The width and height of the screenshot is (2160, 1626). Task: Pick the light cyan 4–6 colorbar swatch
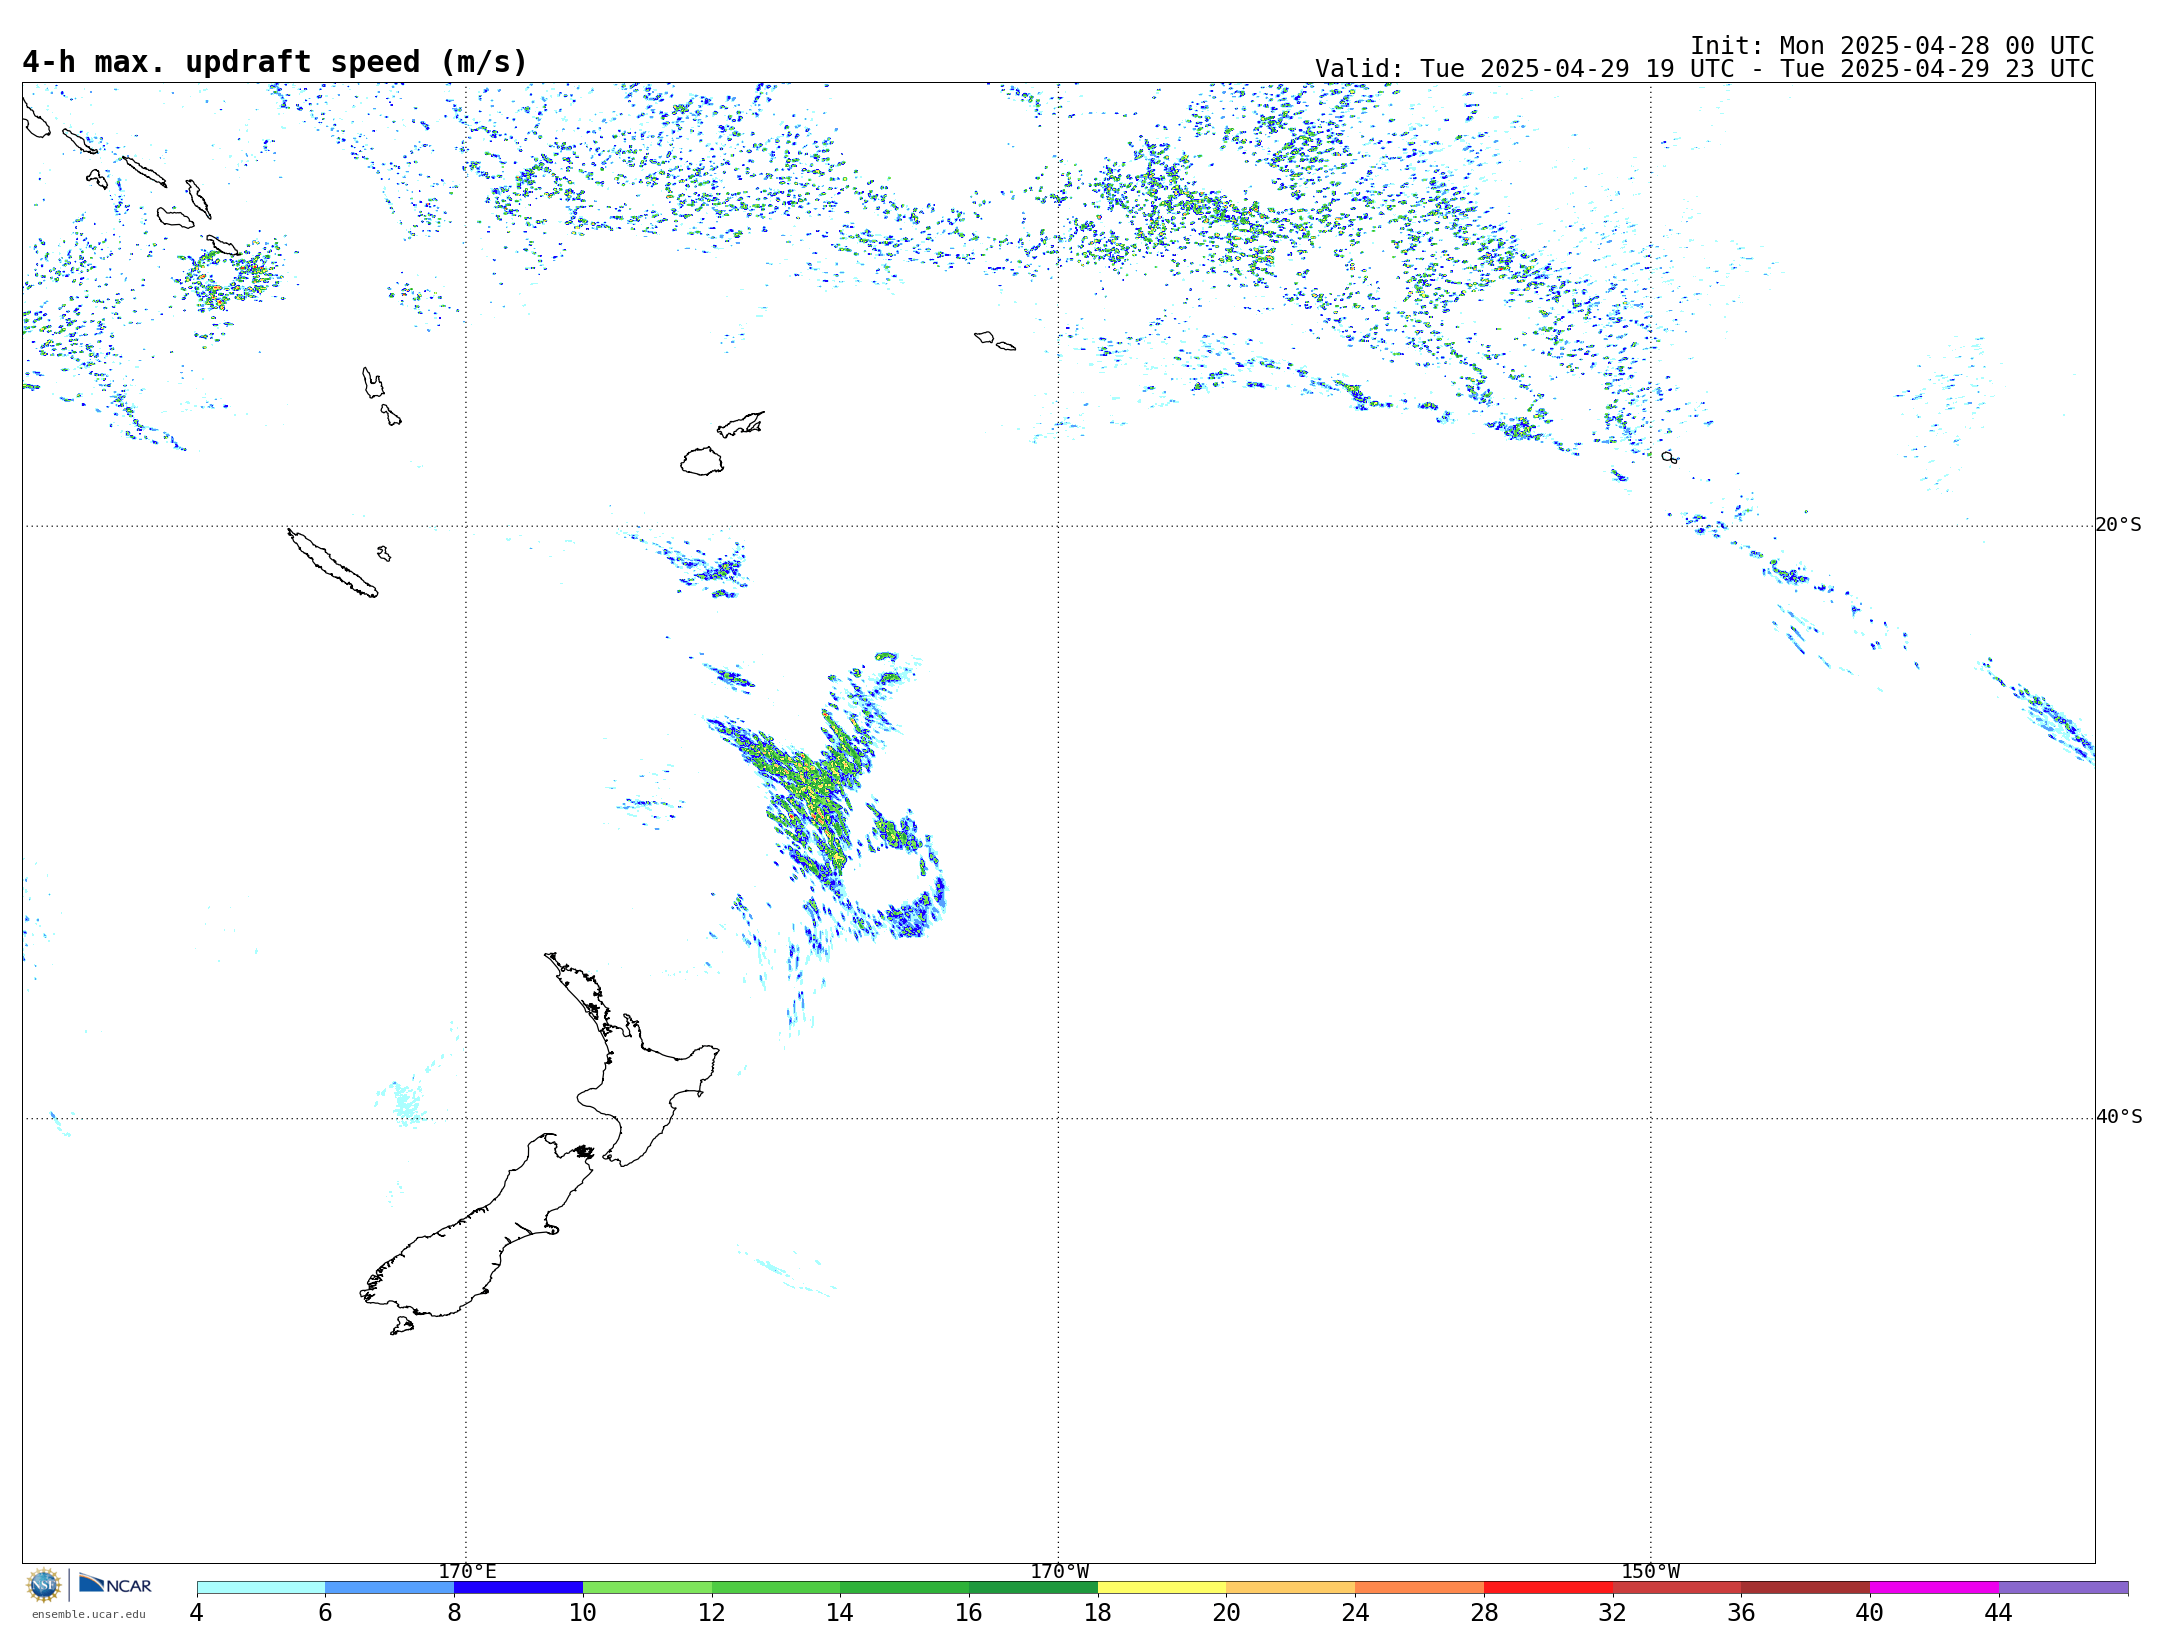261,1588
